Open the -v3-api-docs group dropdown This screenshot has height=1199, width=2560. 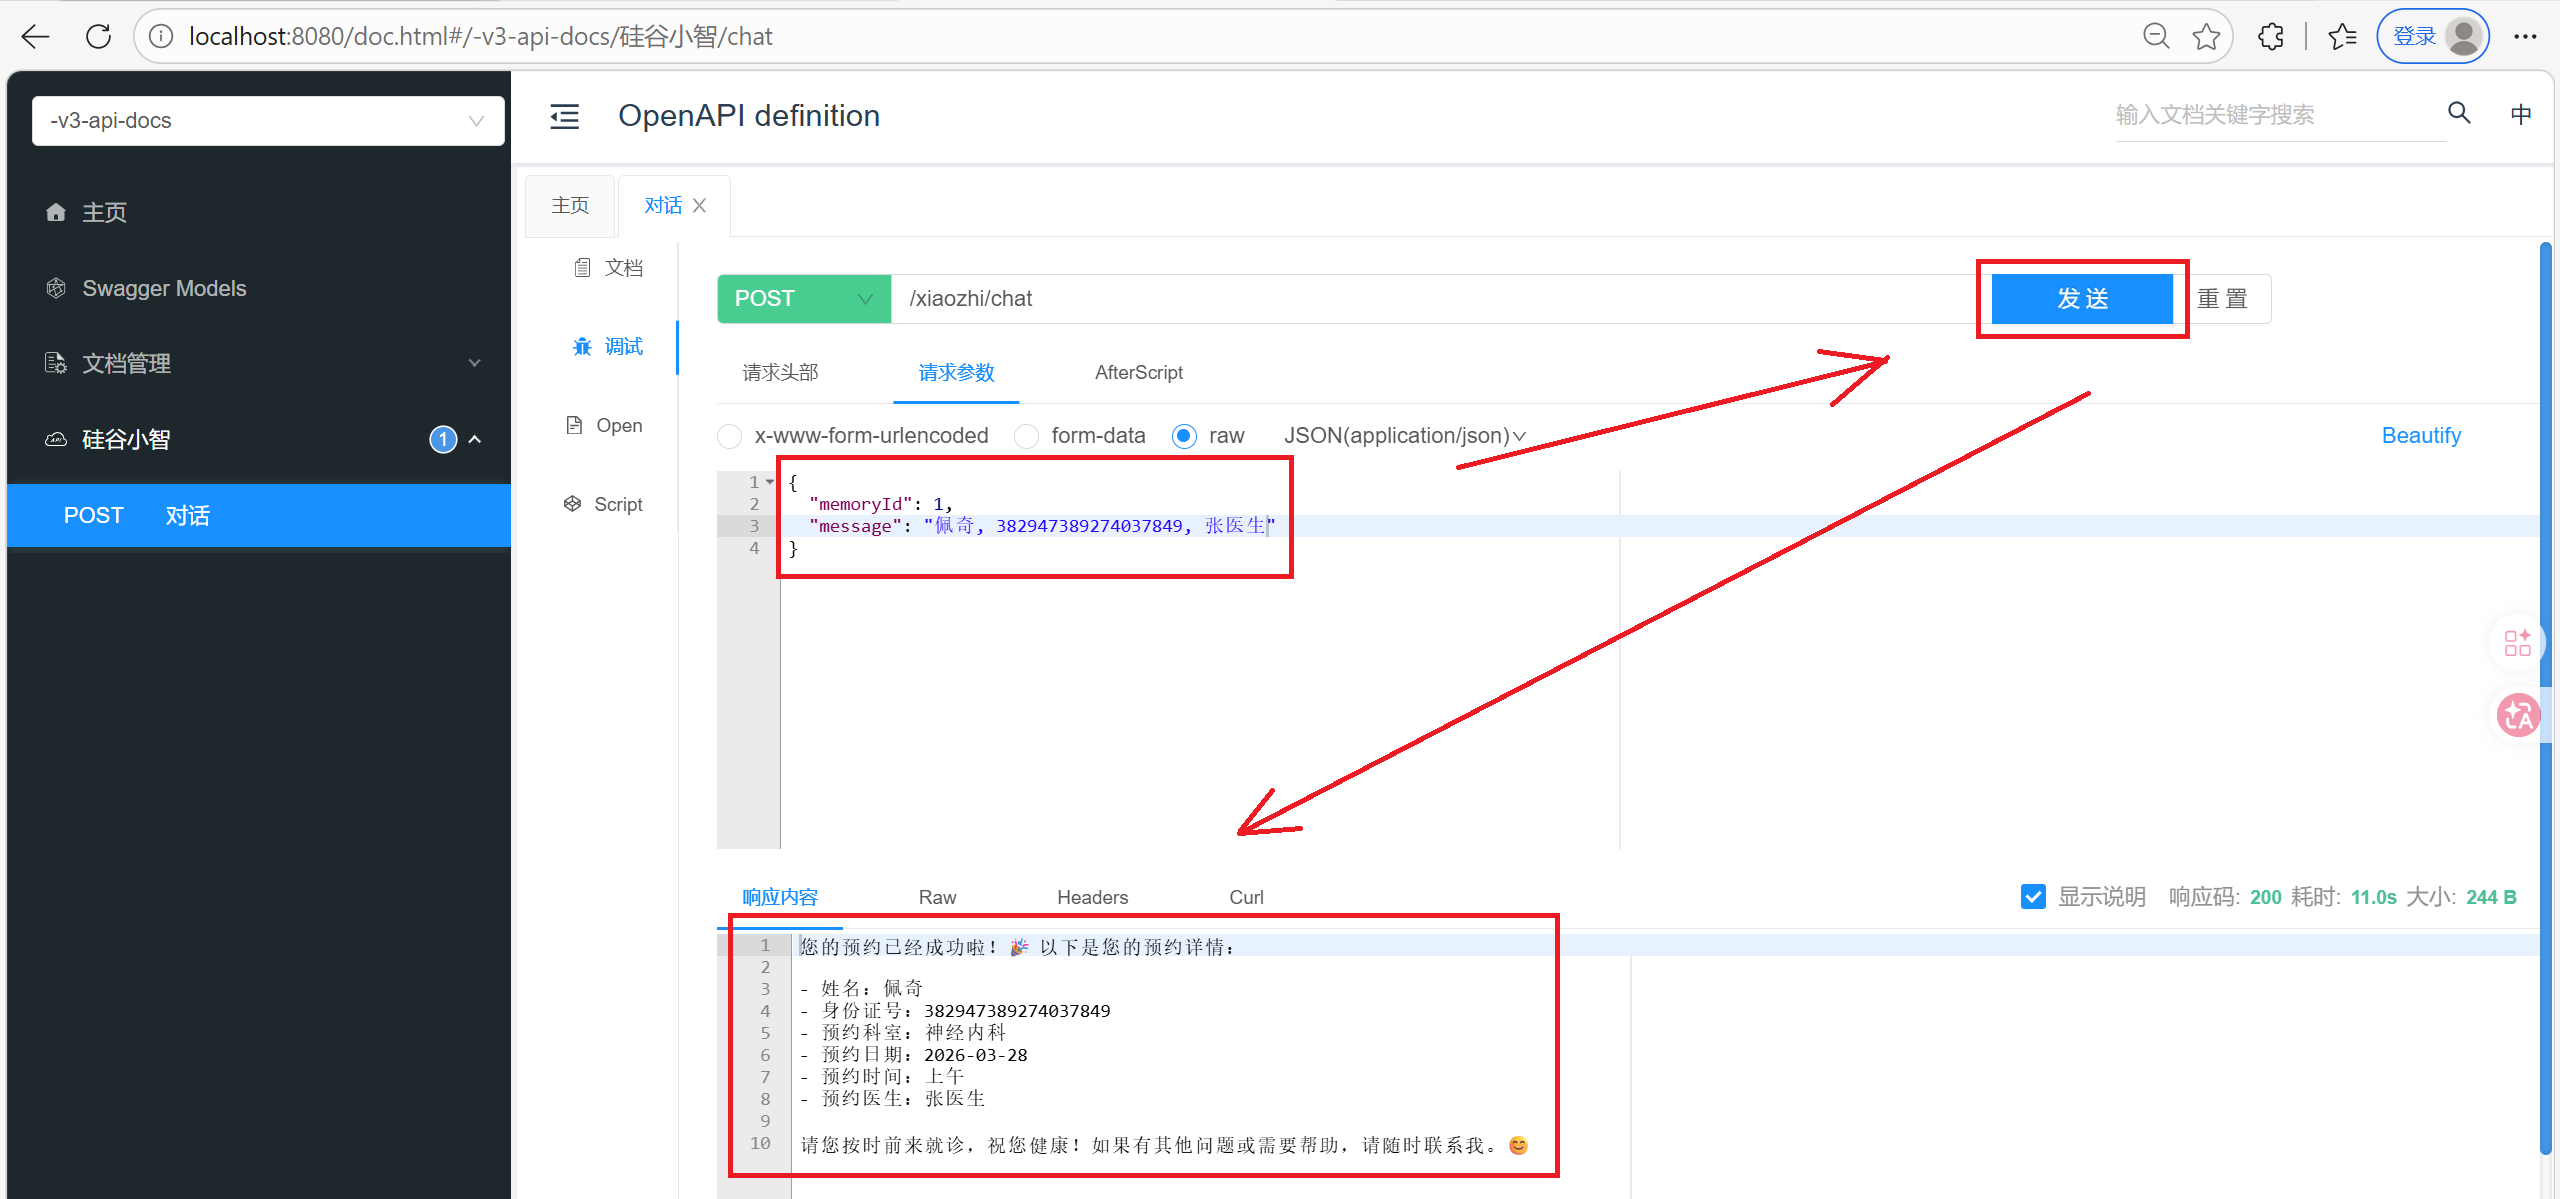click(x=267, y=121)
